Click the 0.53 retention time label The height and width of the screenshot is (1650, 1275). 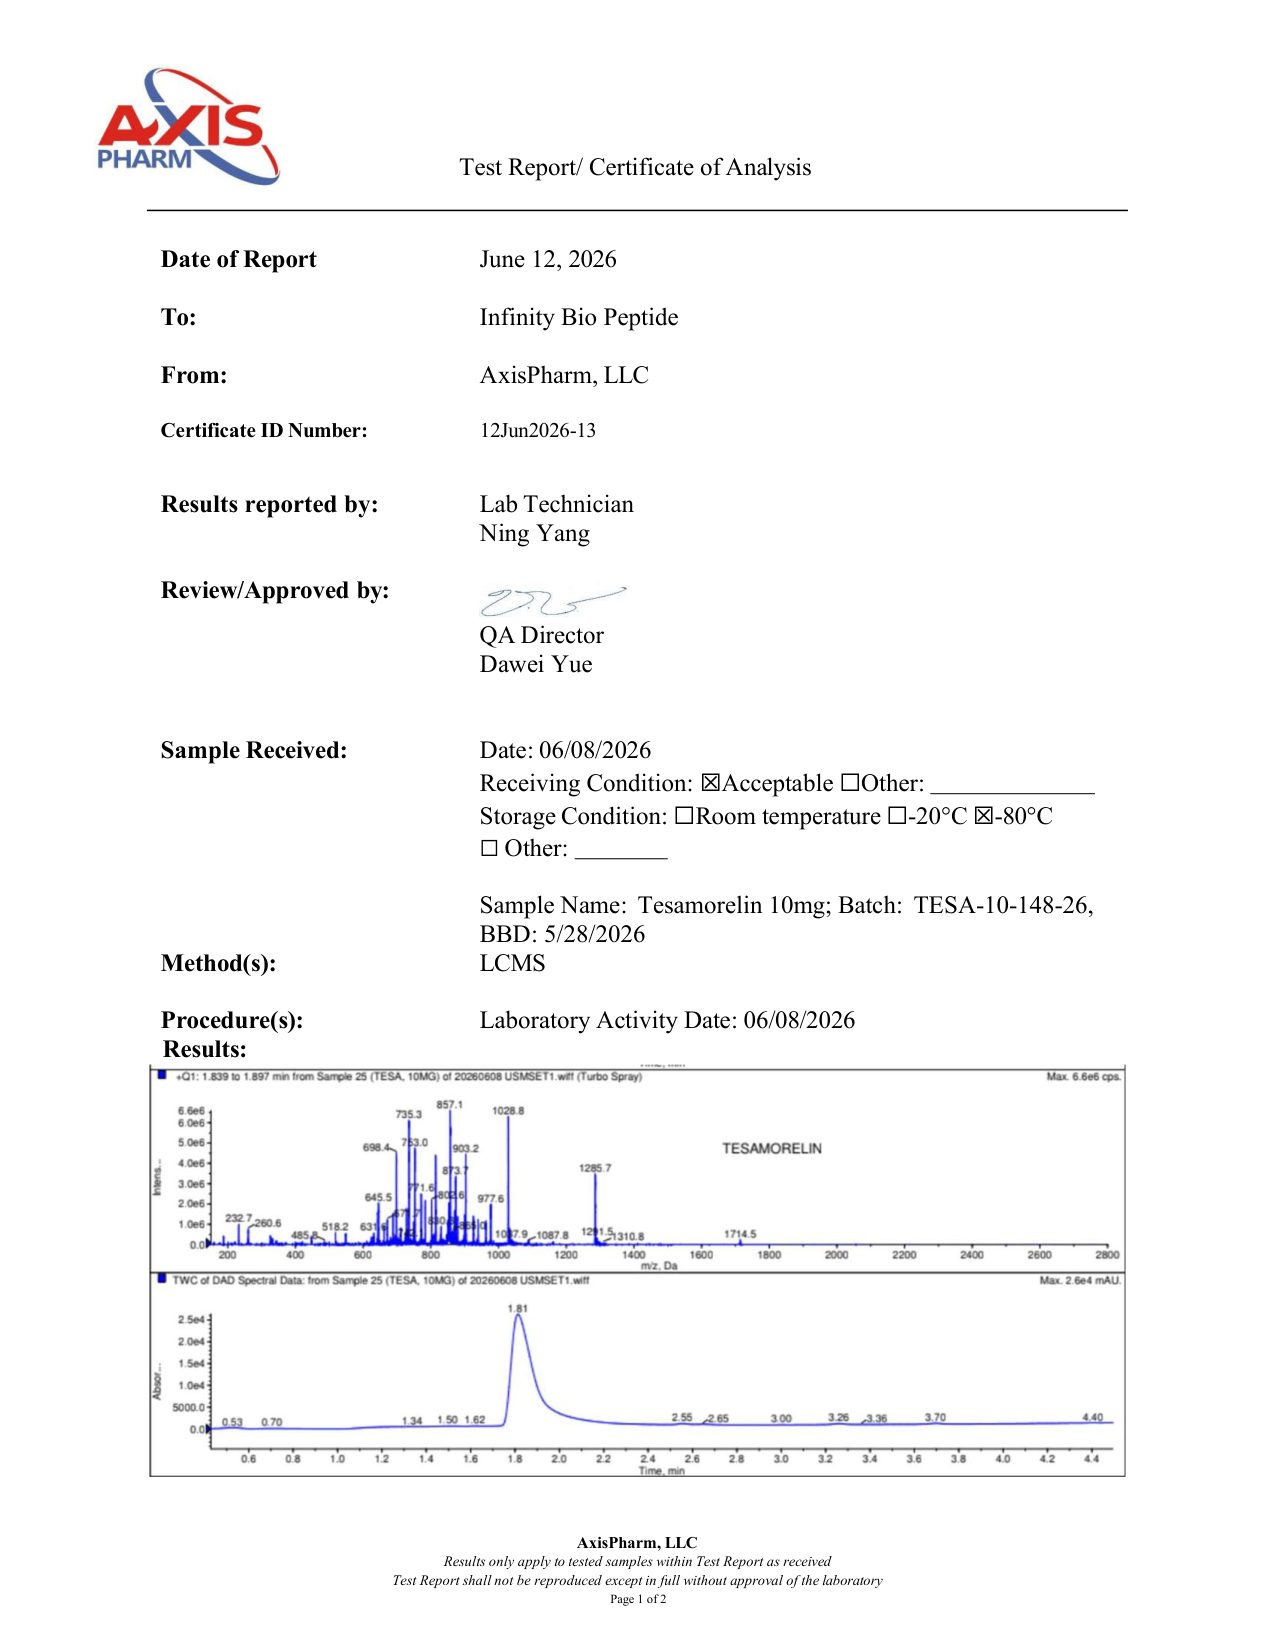(x=232, y=1421)
